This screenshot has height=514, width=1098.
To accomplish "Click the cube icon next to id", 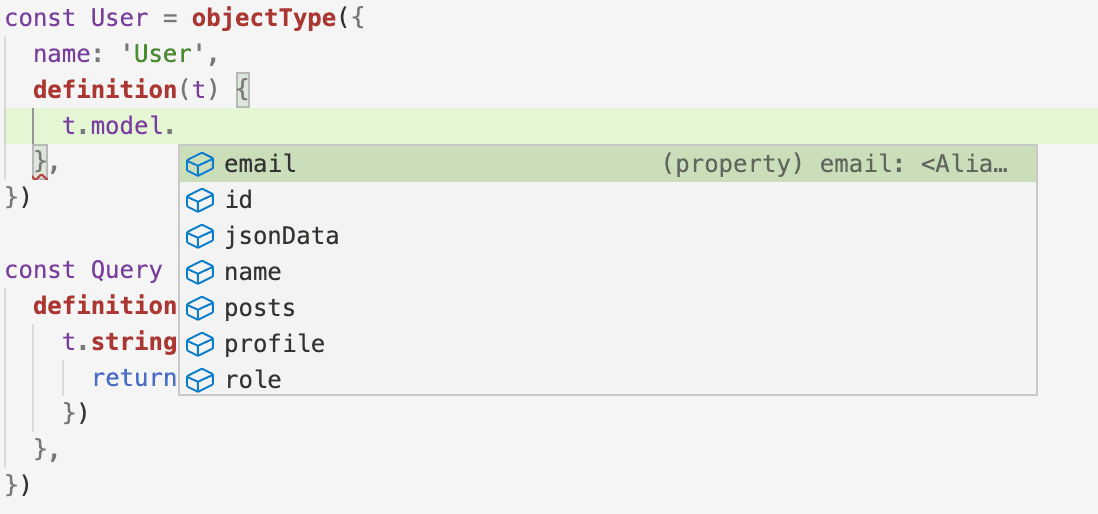I will pyautogui.click(x=201, y=200).
